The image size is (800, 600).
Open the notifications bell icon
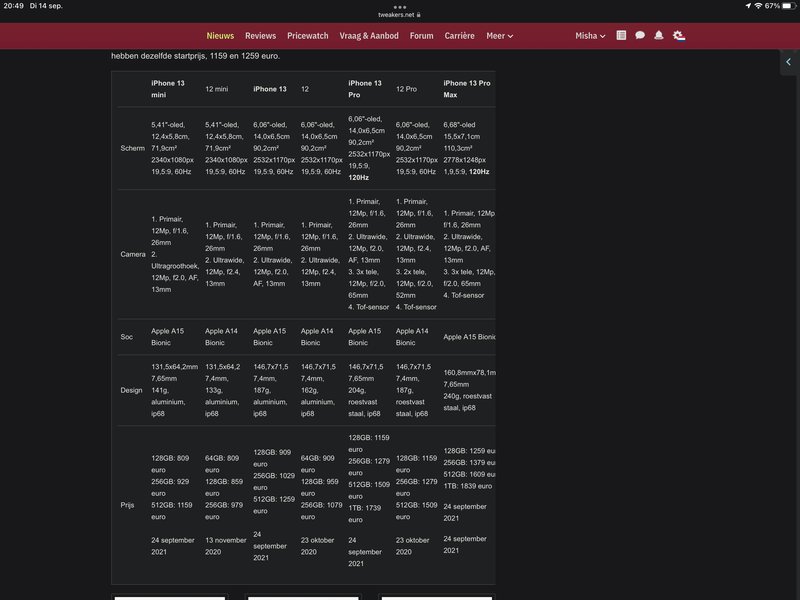(659, 35)
